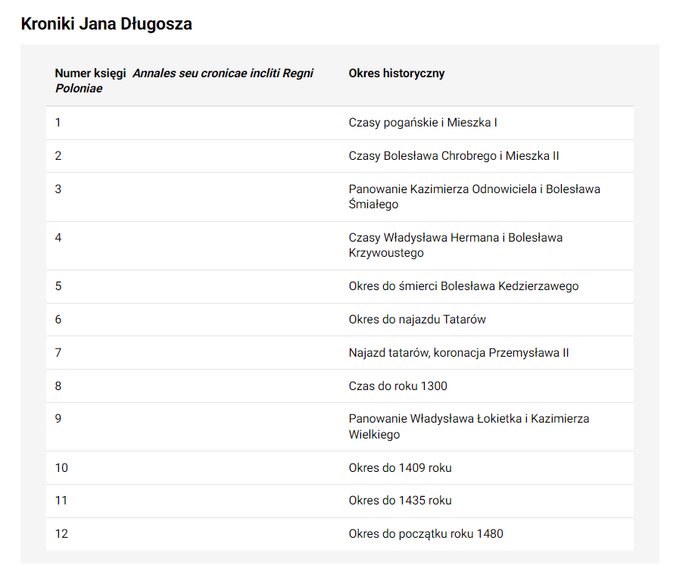Image resolution: width=692 pixels, height=587 pixels.
Task: Select the 'Okres historyczny' column header
Action: [x=396, y=73]
